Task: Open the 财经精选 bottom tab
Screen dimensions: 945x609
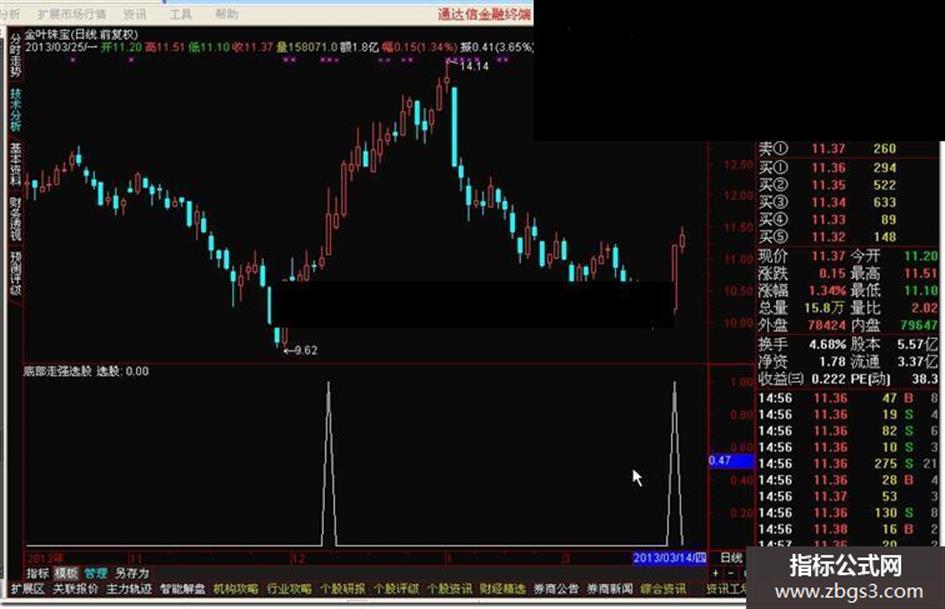Action: tap(503, 588)
